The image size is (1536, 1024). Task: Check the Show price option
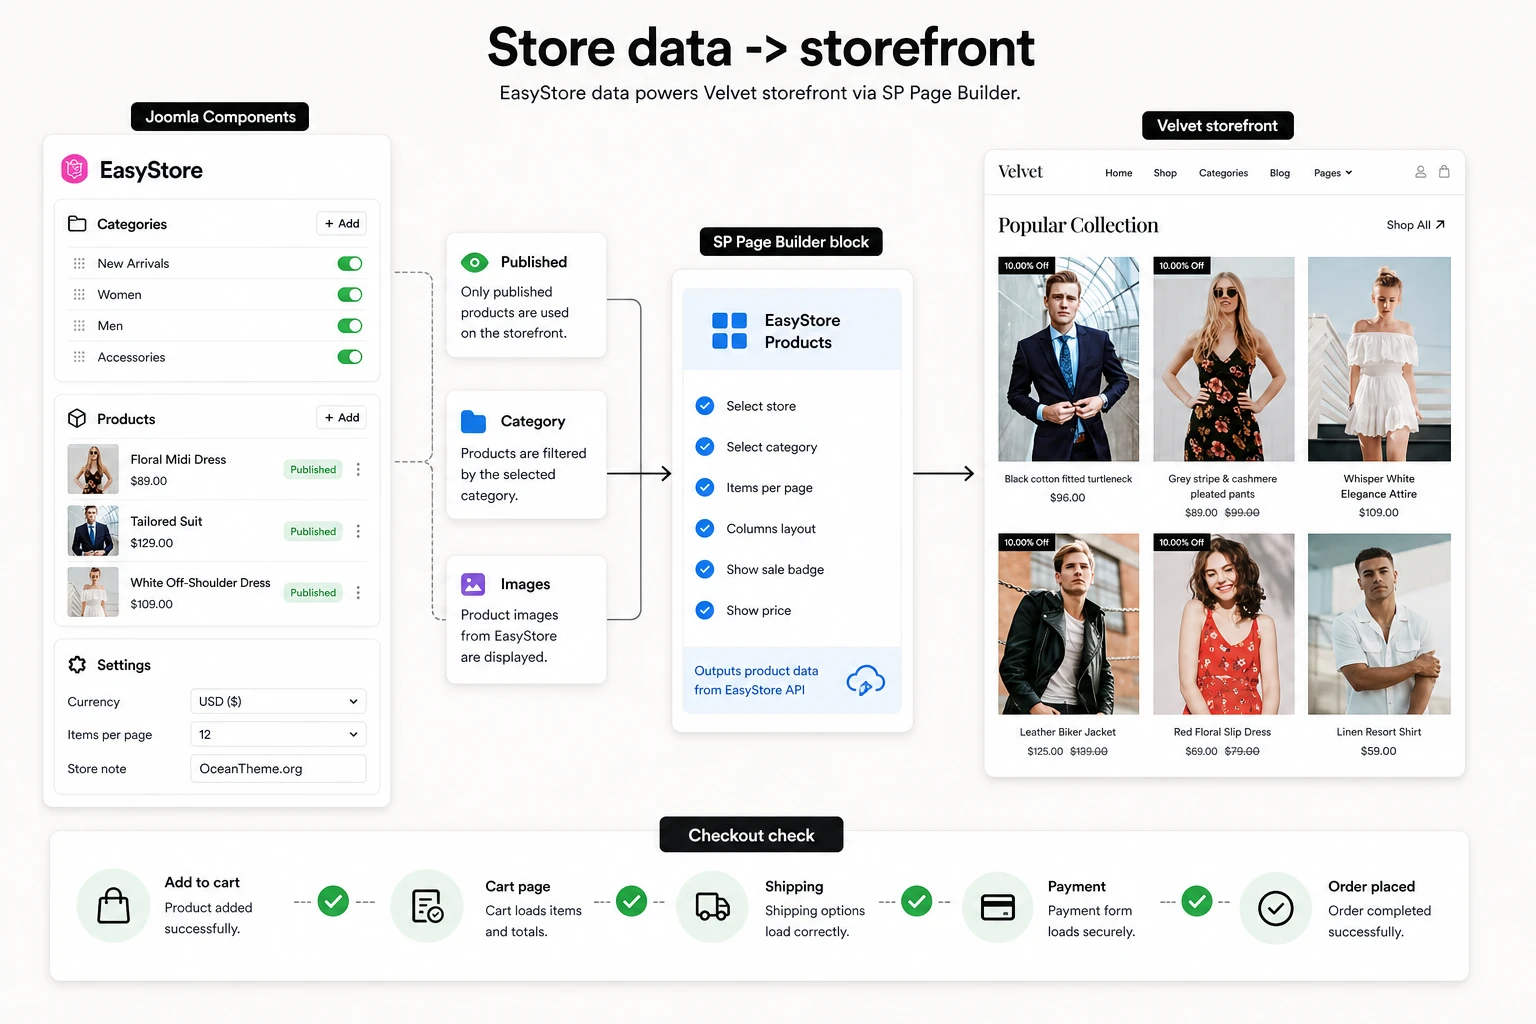pyautogui.click(x=705, y=610)
